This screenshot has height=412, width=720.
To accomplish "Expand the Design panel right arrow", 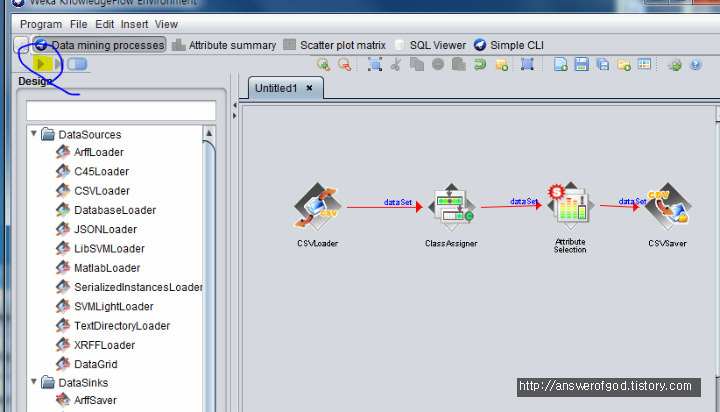I will point(235,116).
